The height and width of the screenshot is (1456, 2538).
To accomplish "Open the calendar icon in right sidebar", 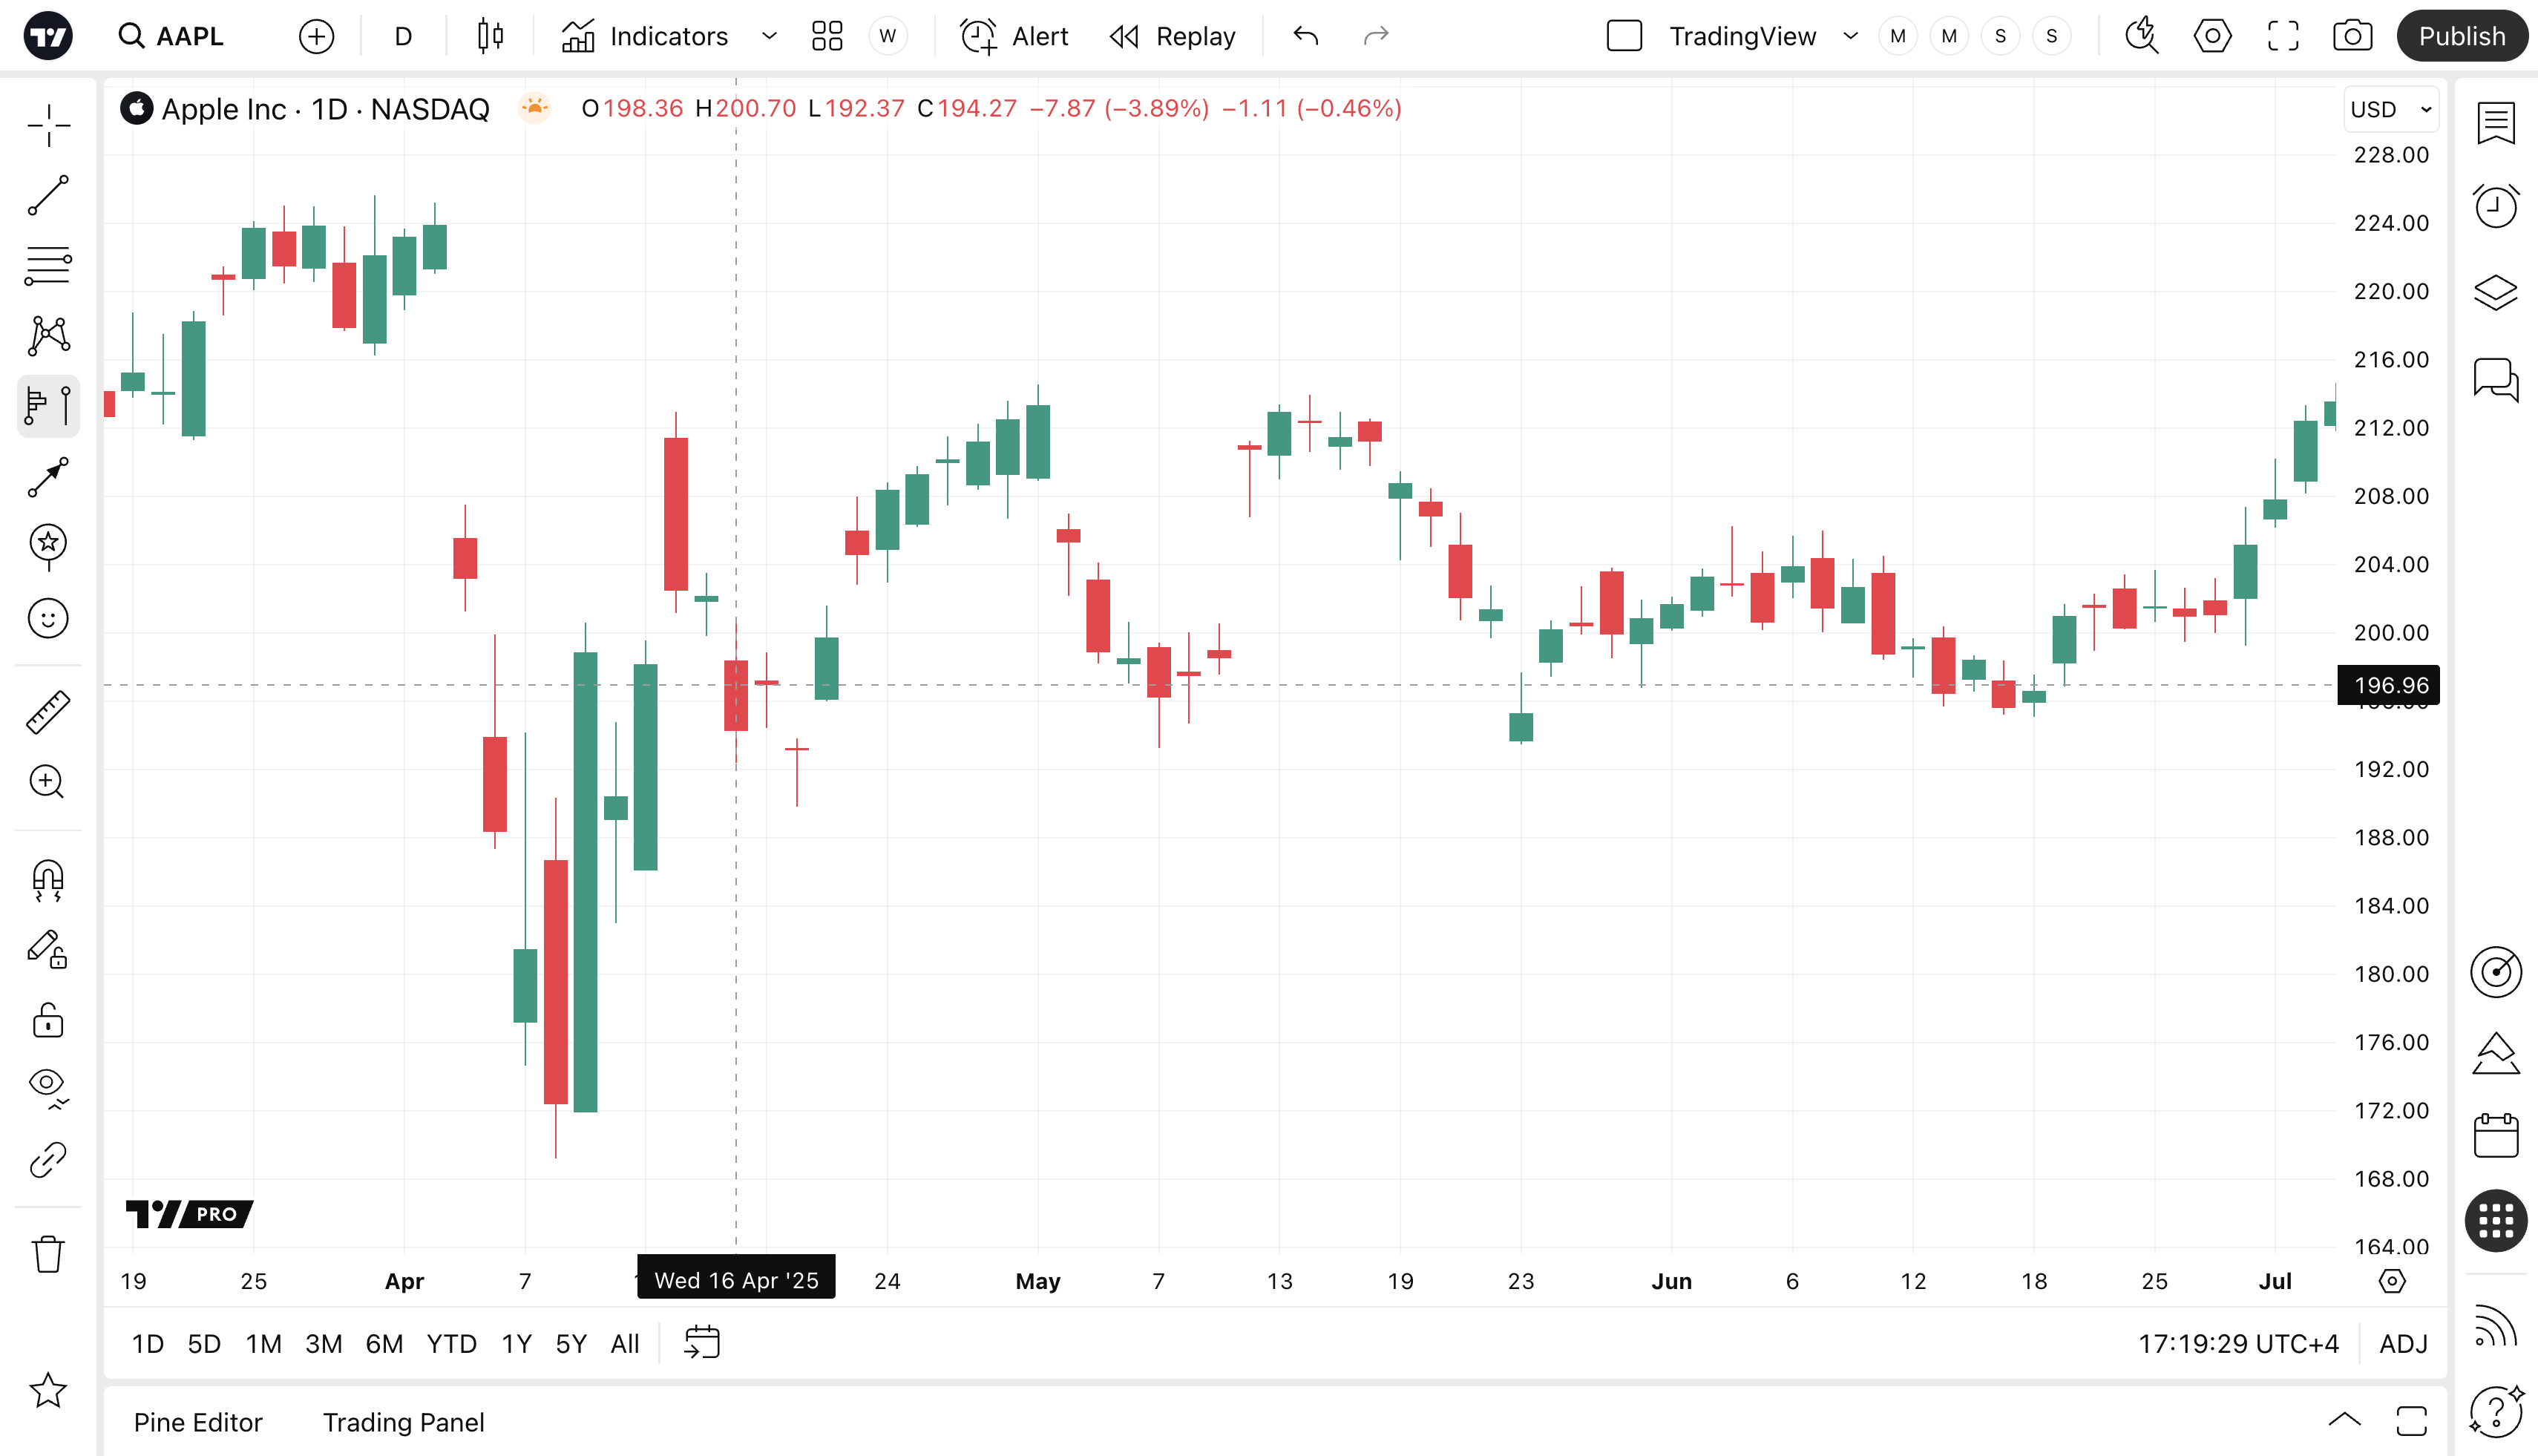I will (2495, 1136).
